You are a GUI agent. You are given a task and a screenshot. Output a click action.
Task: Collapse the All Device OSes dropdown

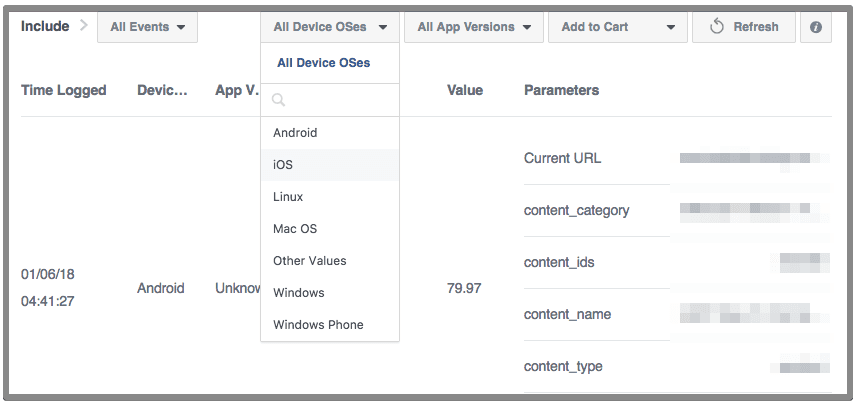[329, 28]
